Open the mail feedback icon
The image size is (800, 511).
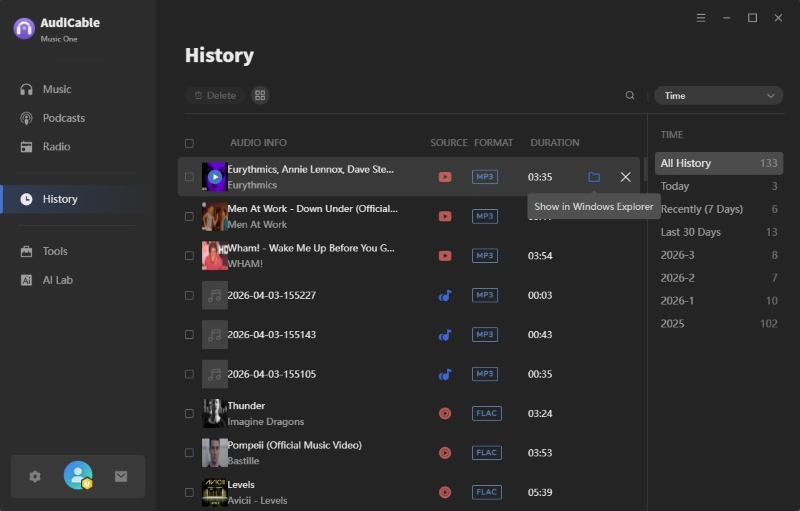pos(121,476)
